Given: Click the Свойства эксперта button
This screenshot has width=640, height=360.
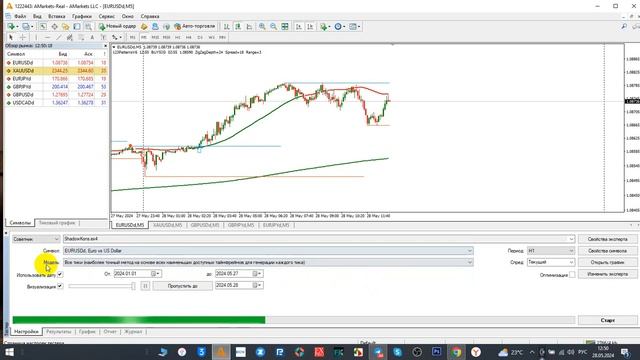Looking at the screenshot, I should (607, 239).
